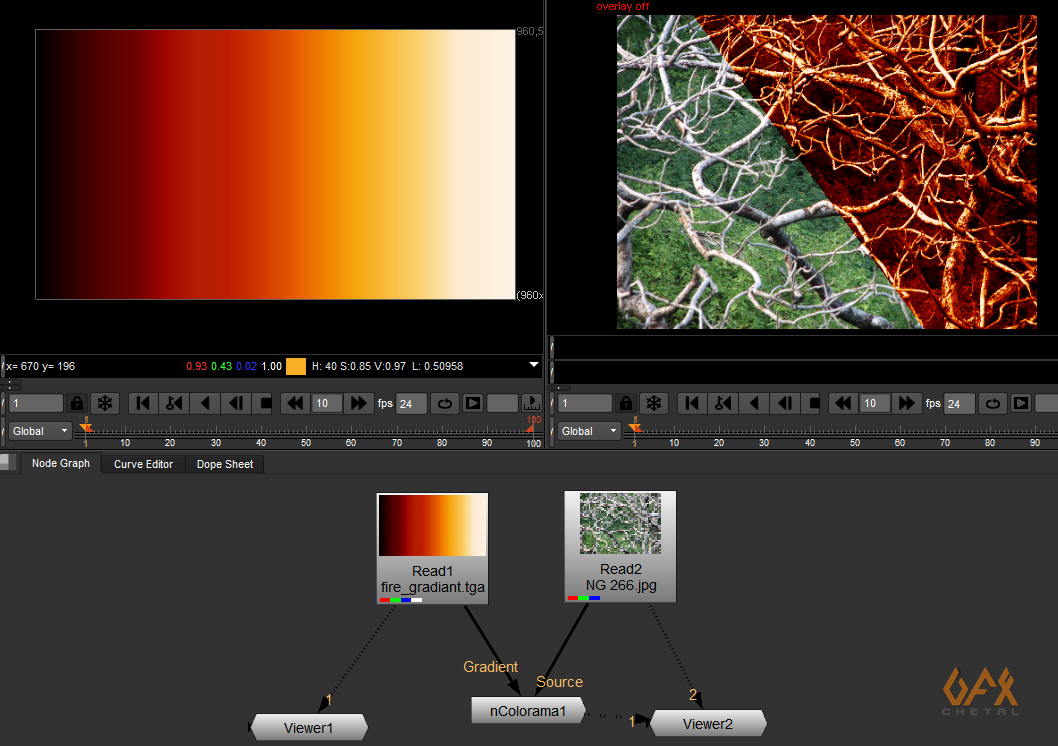
Task: Open the Global range dropdown in left viewer
Action: (40, 431)
